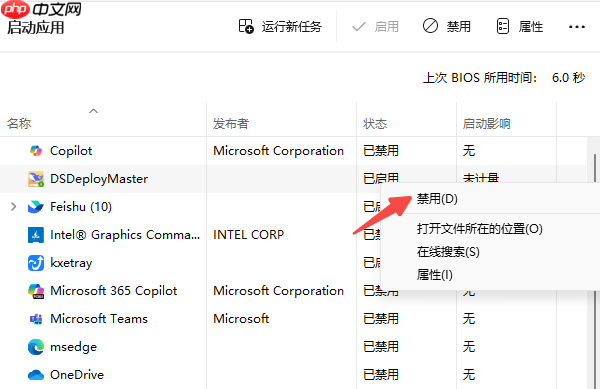The height and width of the screenshot is (389, 600).
Task: Click 属性(I) in the context menu
Action: 435,275
